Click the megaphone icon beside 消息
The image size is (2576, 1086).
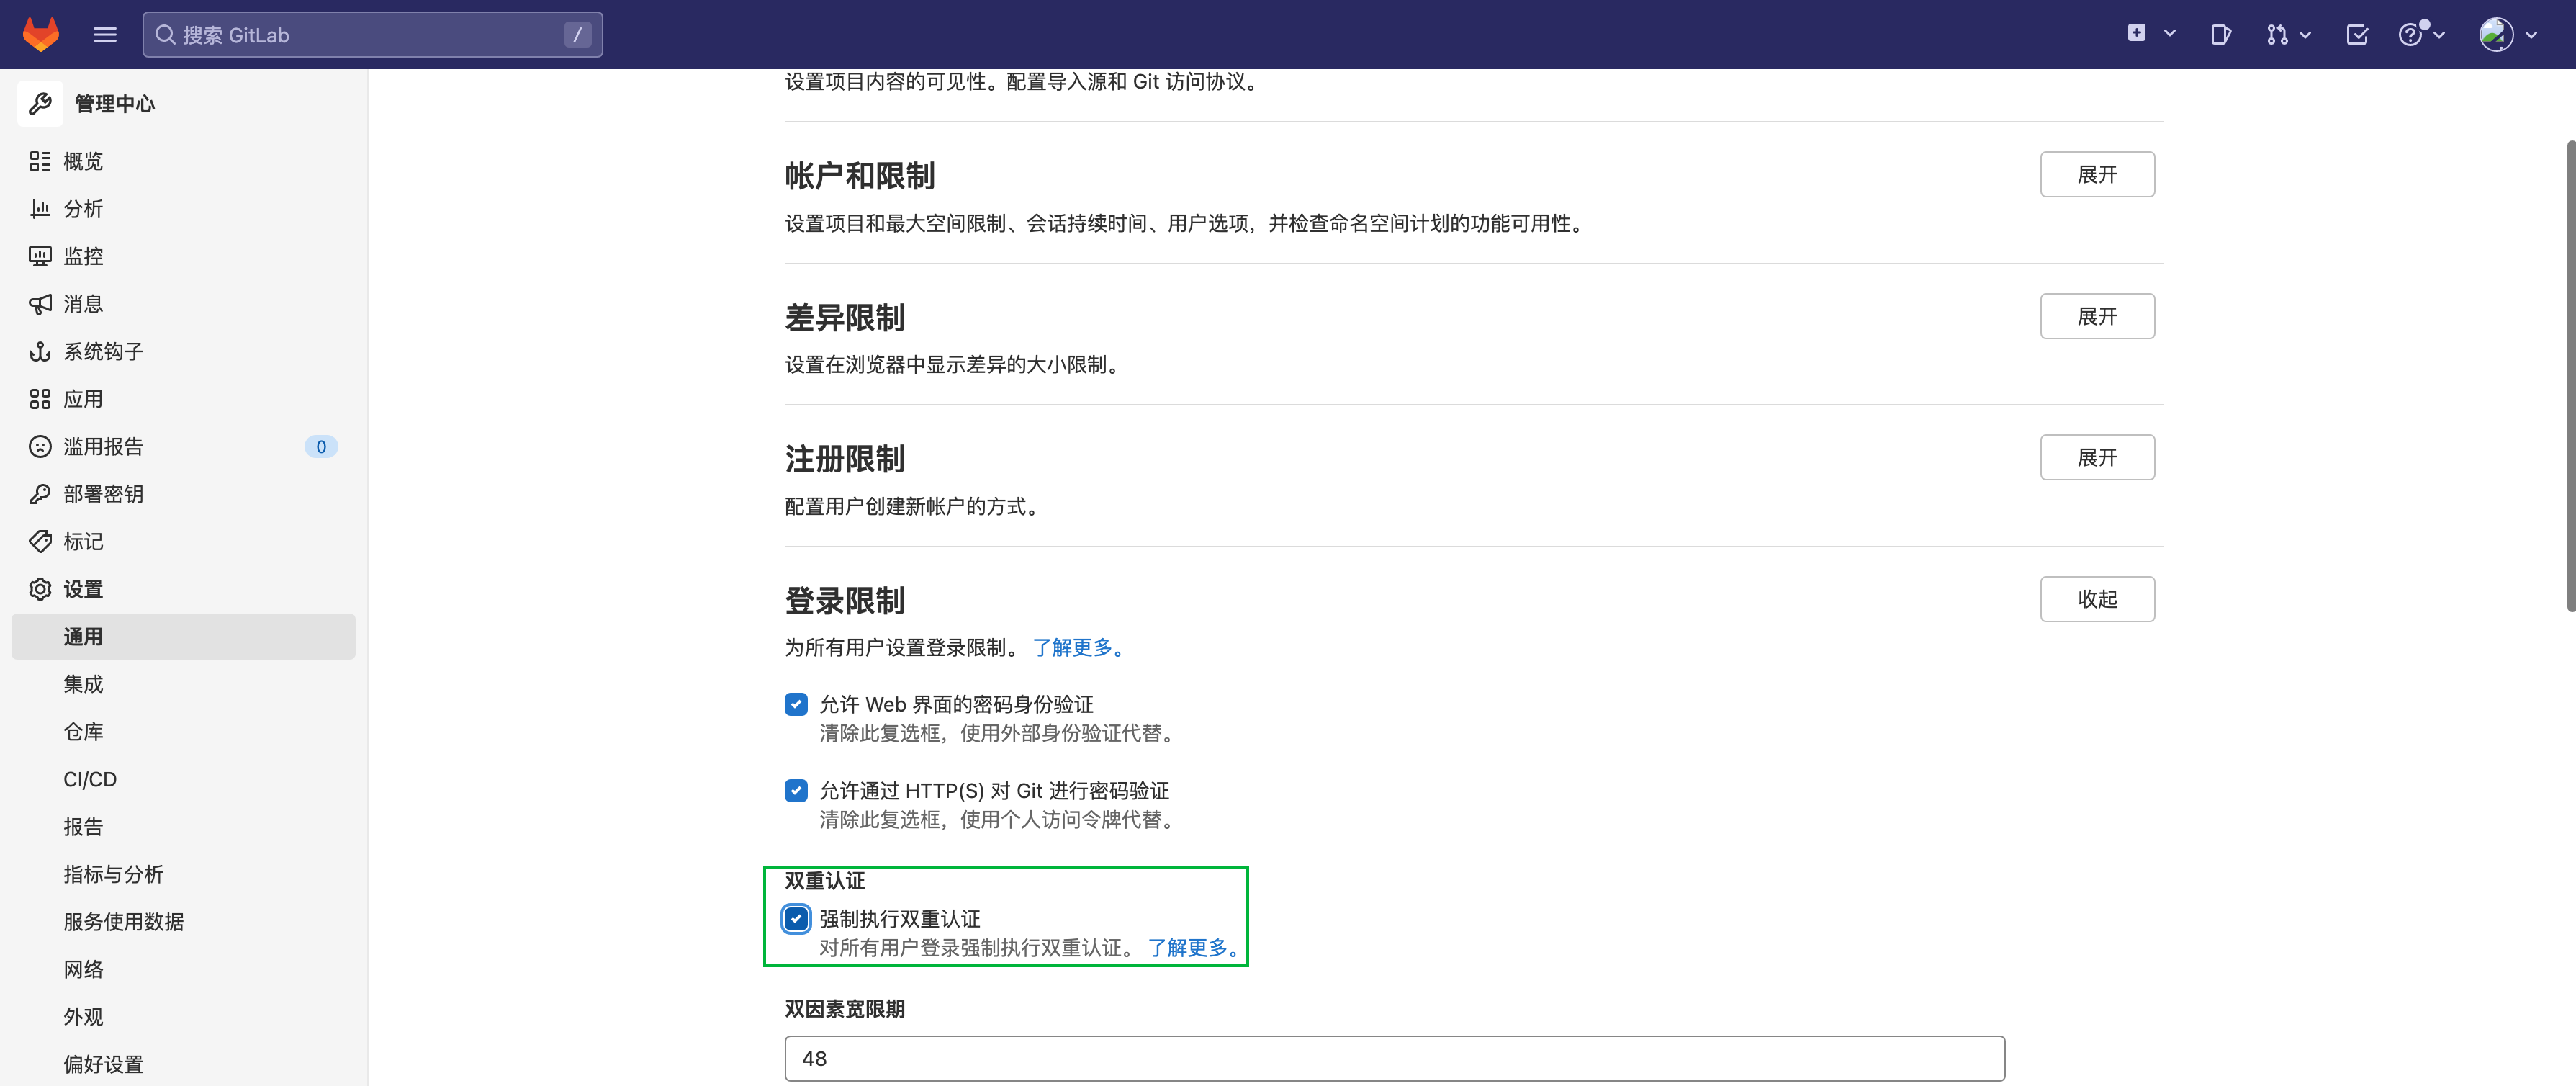[x=40, y=304]
